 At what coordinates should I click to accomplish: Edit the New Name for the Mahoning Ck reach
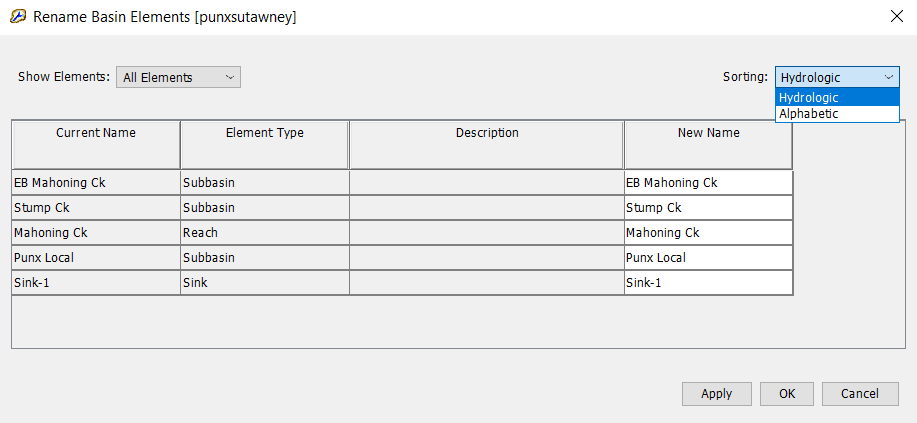click(708, 233)
